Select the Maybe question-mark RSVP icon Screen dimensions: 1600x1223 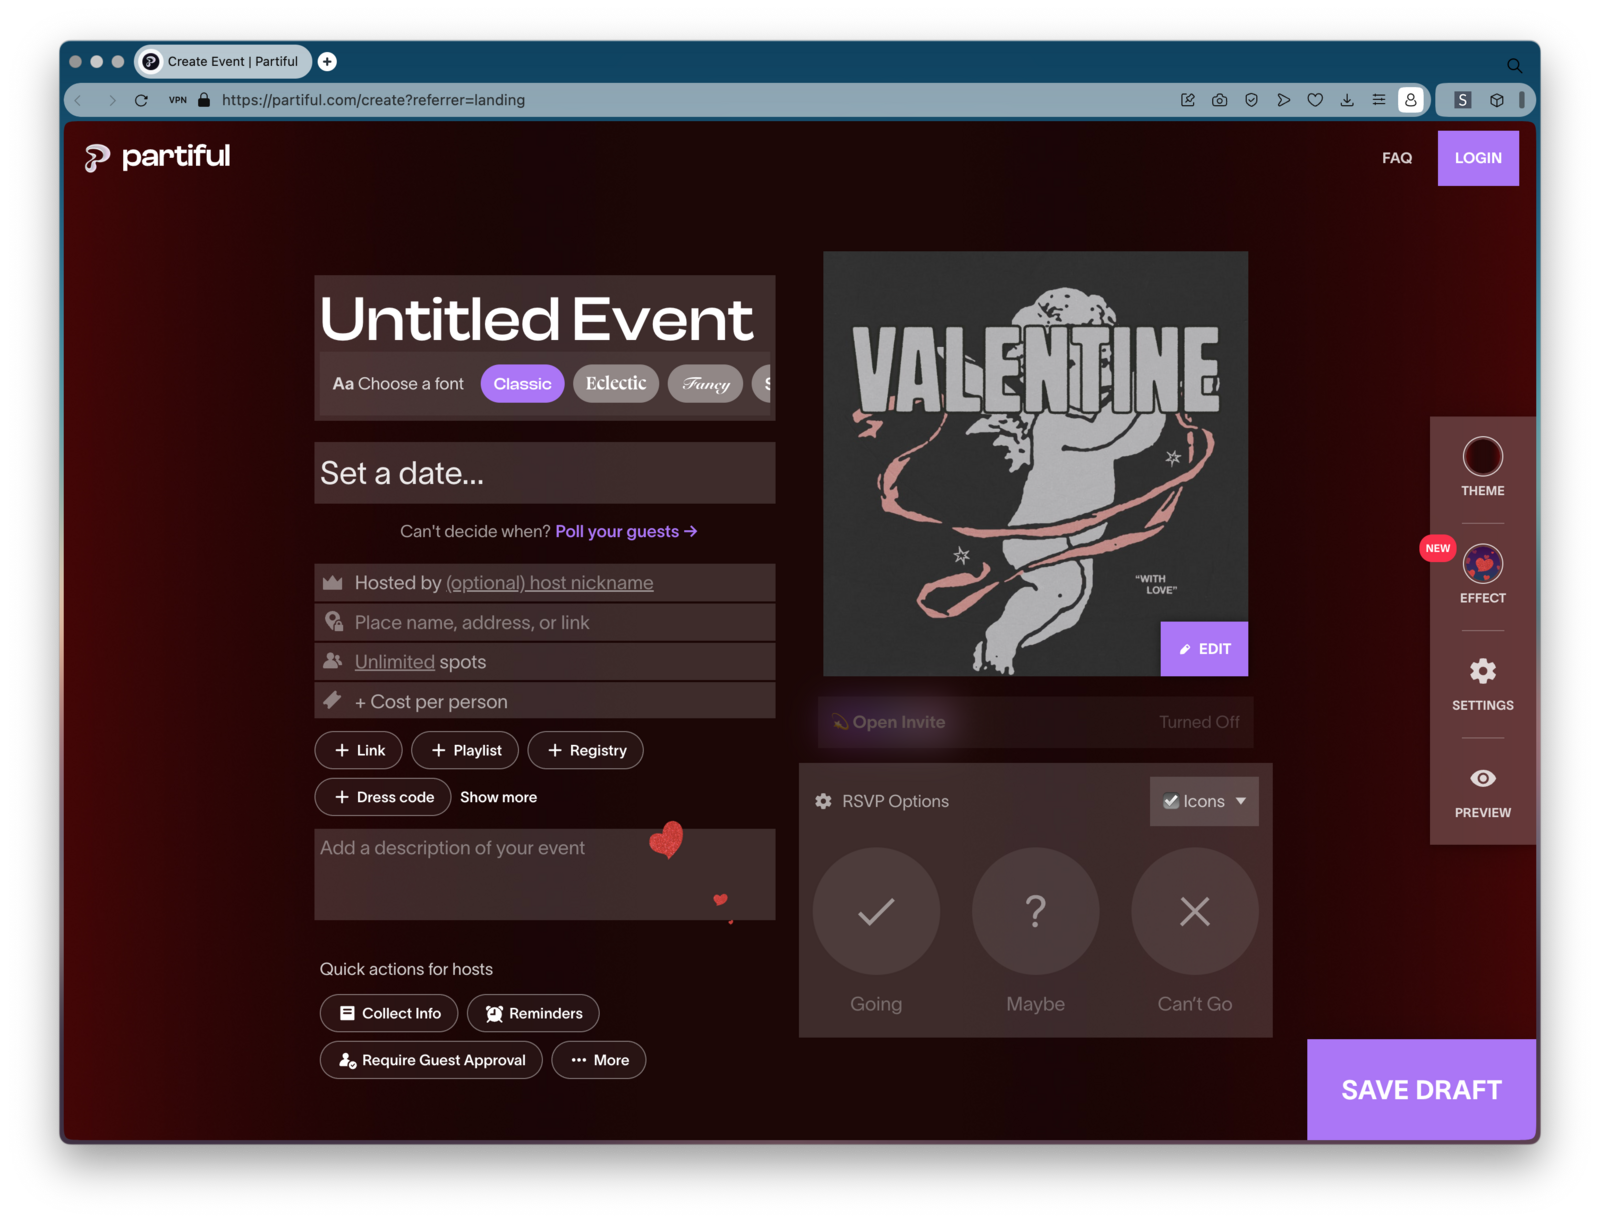tap(1035, 911)
